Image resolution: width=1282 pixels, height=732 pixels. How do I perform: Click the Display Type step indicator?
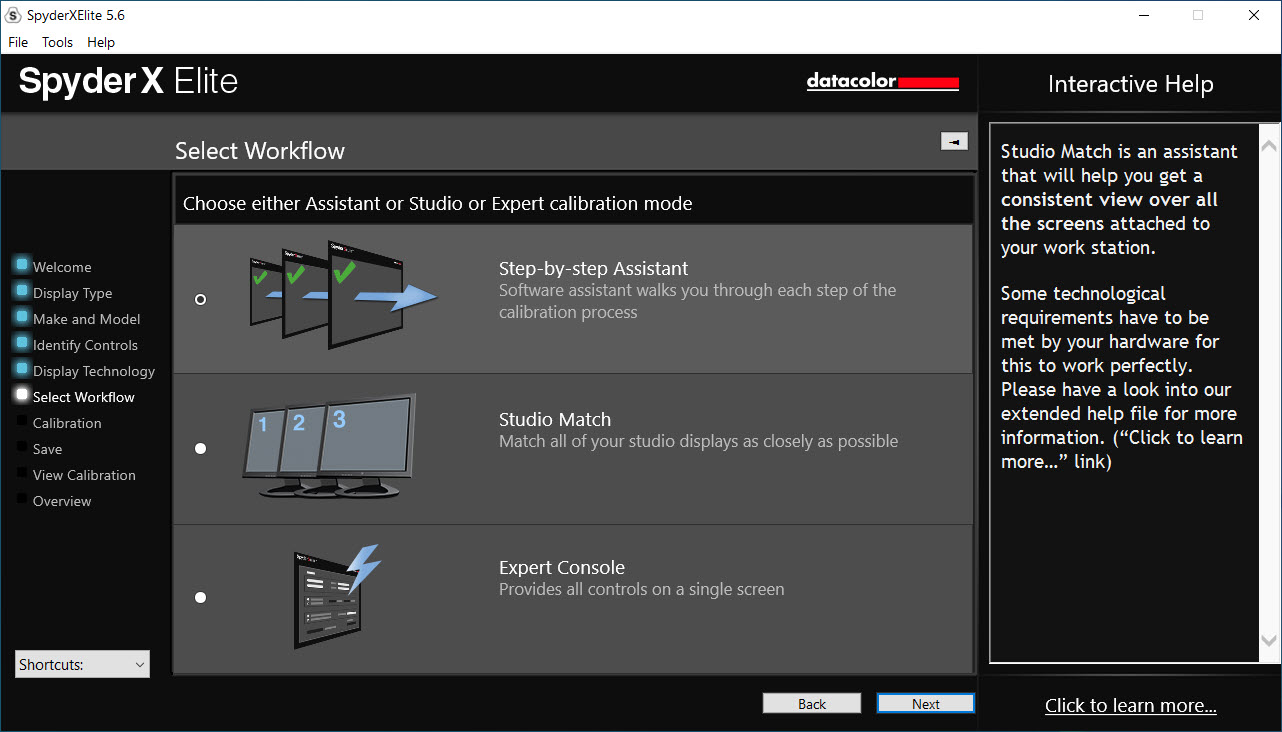point(22,291)
